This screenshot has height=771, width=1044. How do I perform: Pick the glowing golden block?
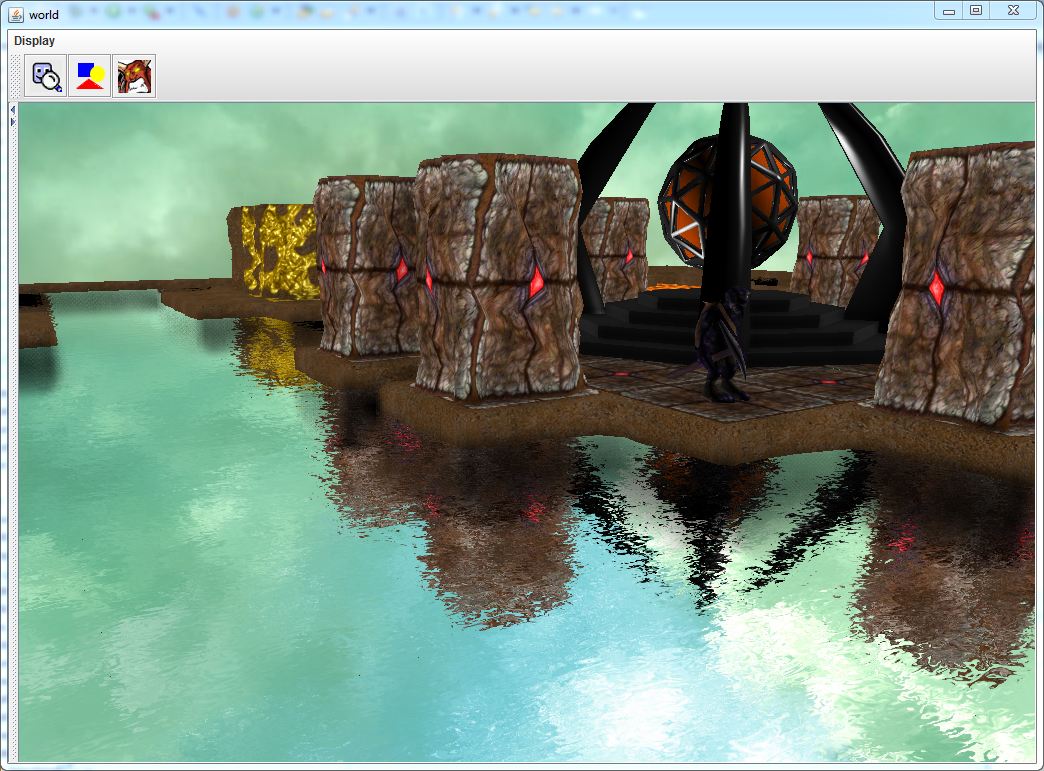275,251
